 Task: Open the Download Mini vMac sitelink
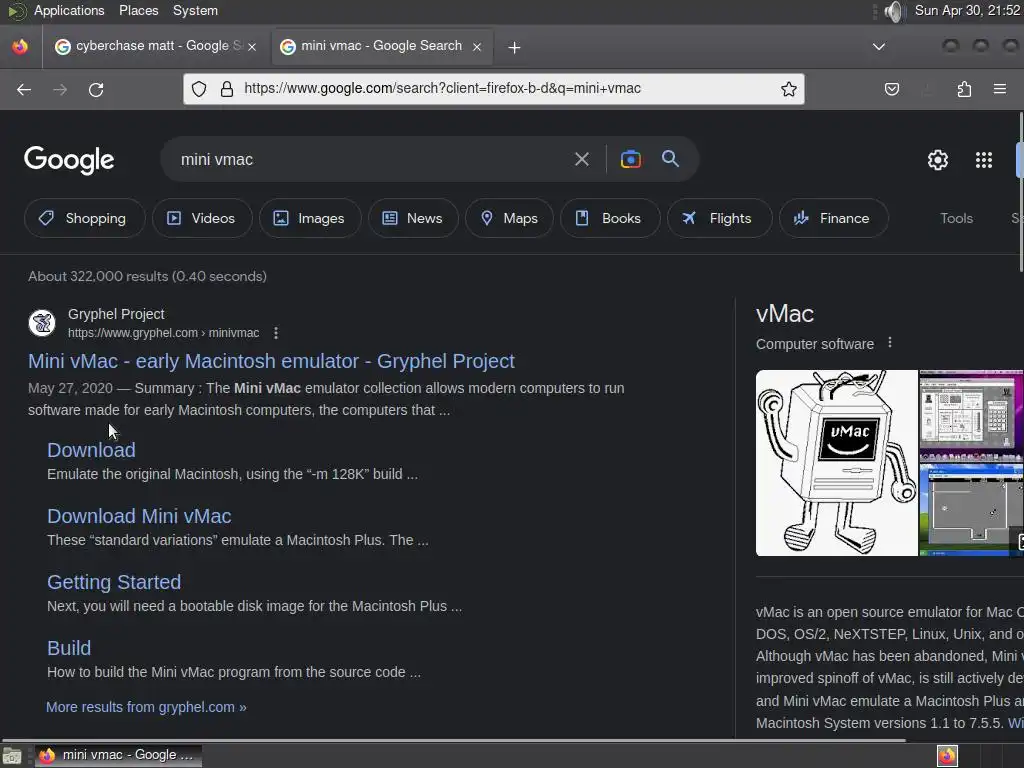coord(139,516)
